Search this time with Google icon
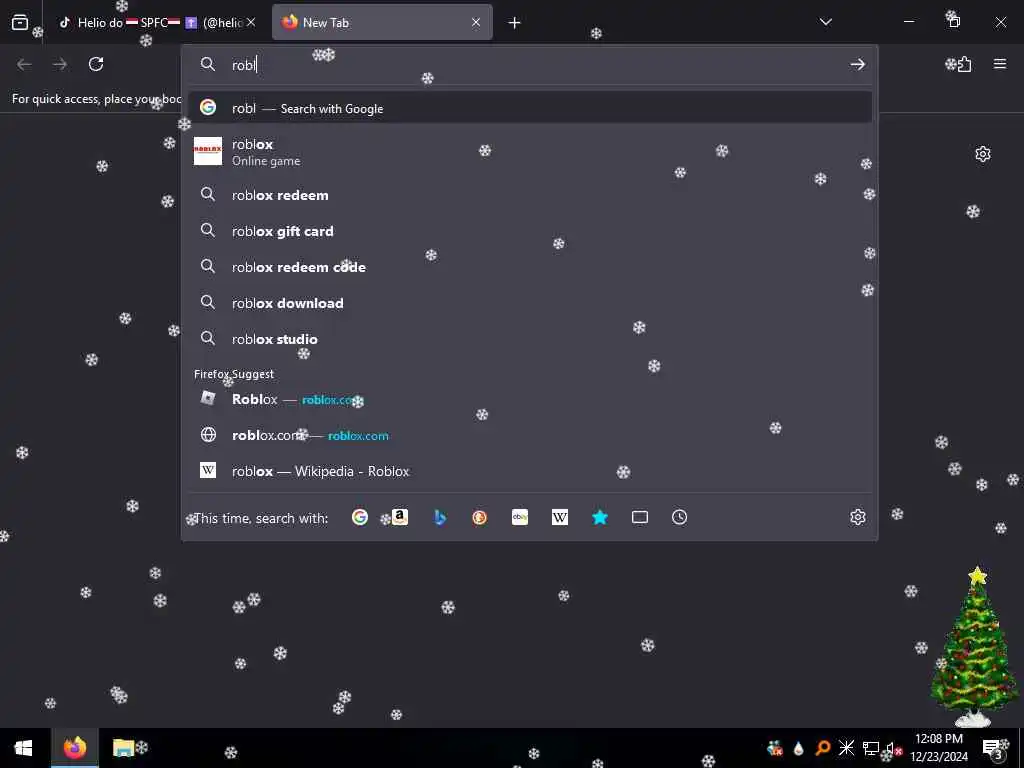Image resolution: width=1024 pixels, height=768 pixels. (x=360, y=517)
